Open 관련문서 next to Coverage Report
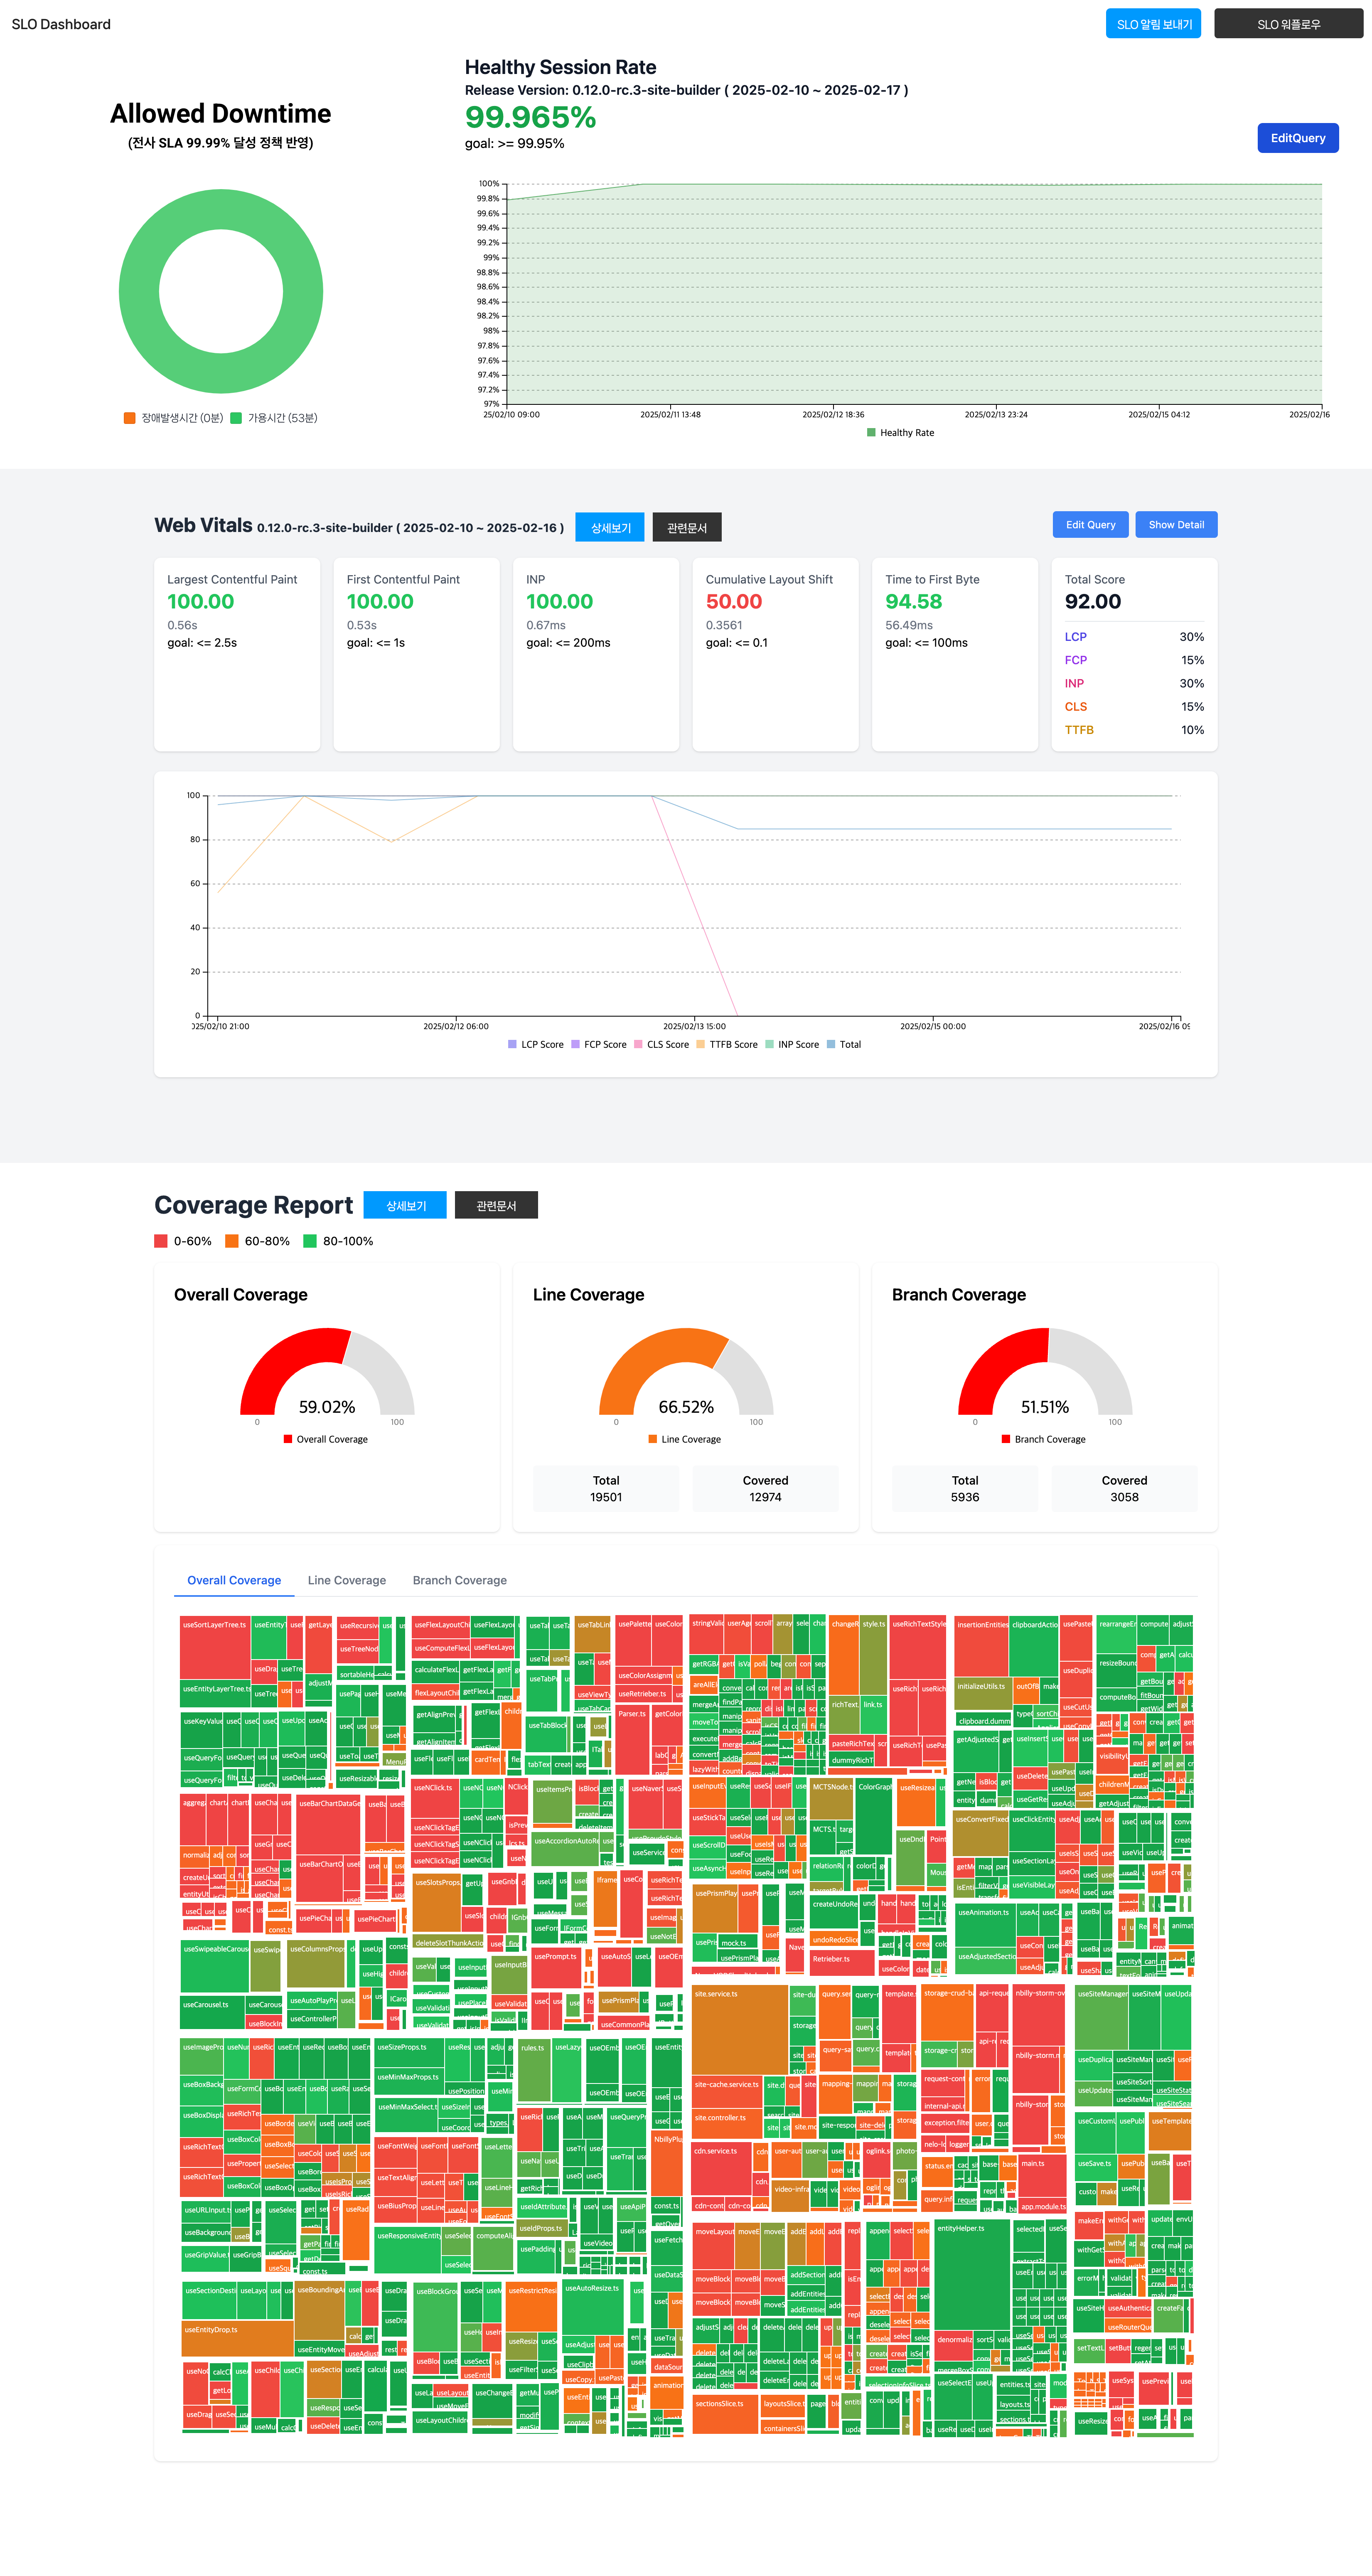Image resolution: width=1372 pixels, height=2576 pixels. 496,1205
